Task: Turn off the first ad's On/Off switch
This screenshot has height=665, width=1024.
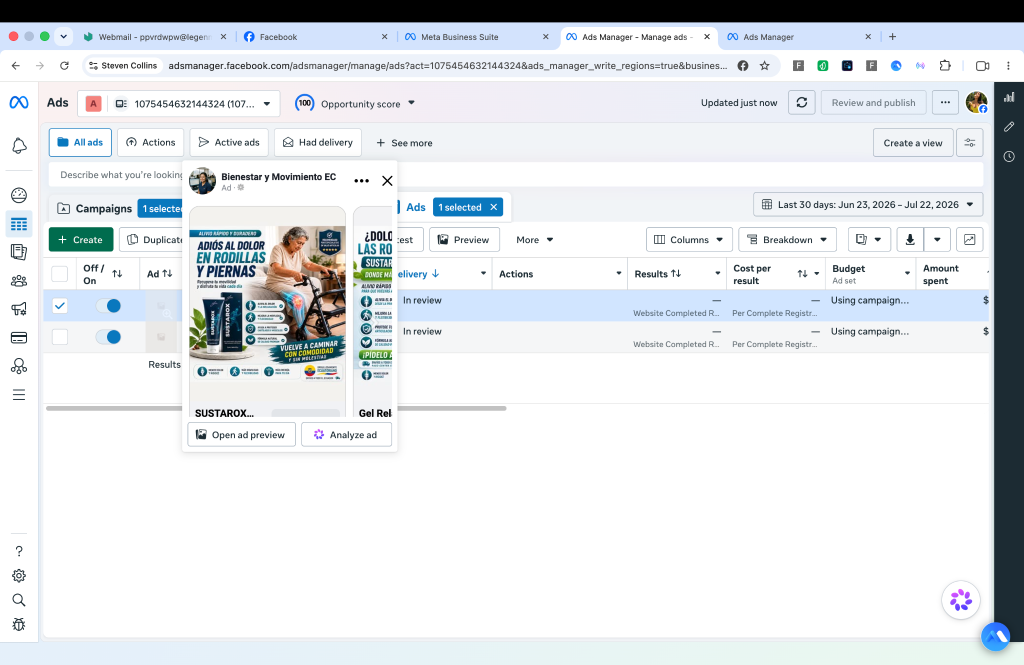Action: coord(108,306)
